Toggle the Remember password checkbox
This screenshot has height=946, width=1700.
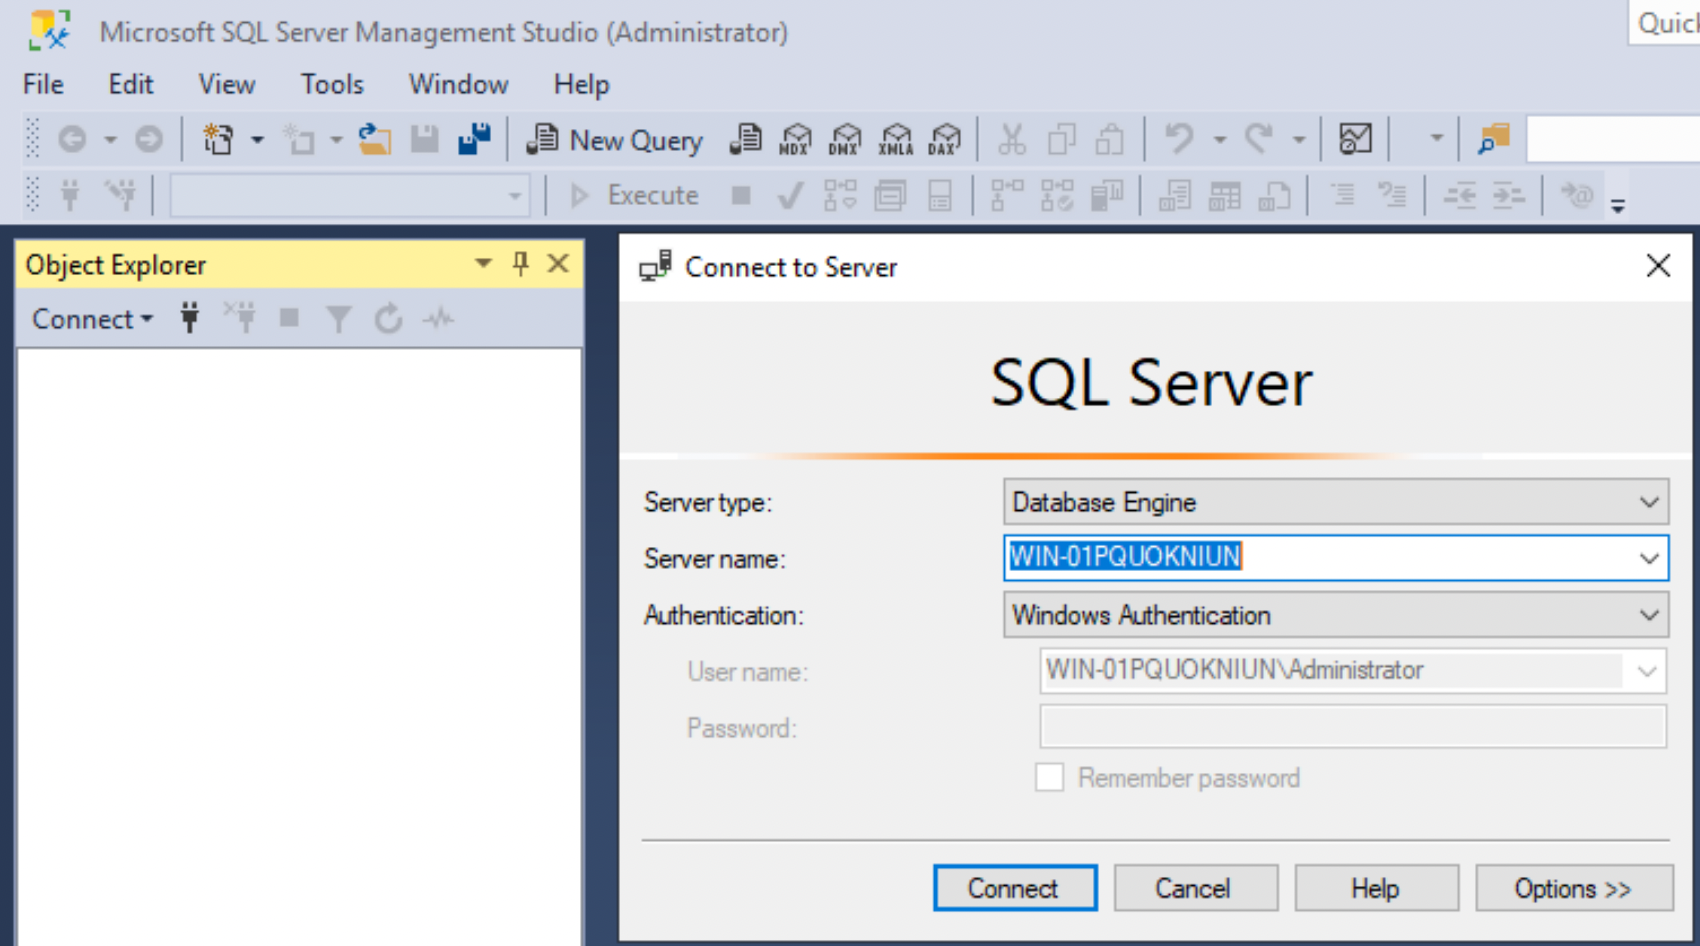pyautogui.click(x=1049, y=777)
